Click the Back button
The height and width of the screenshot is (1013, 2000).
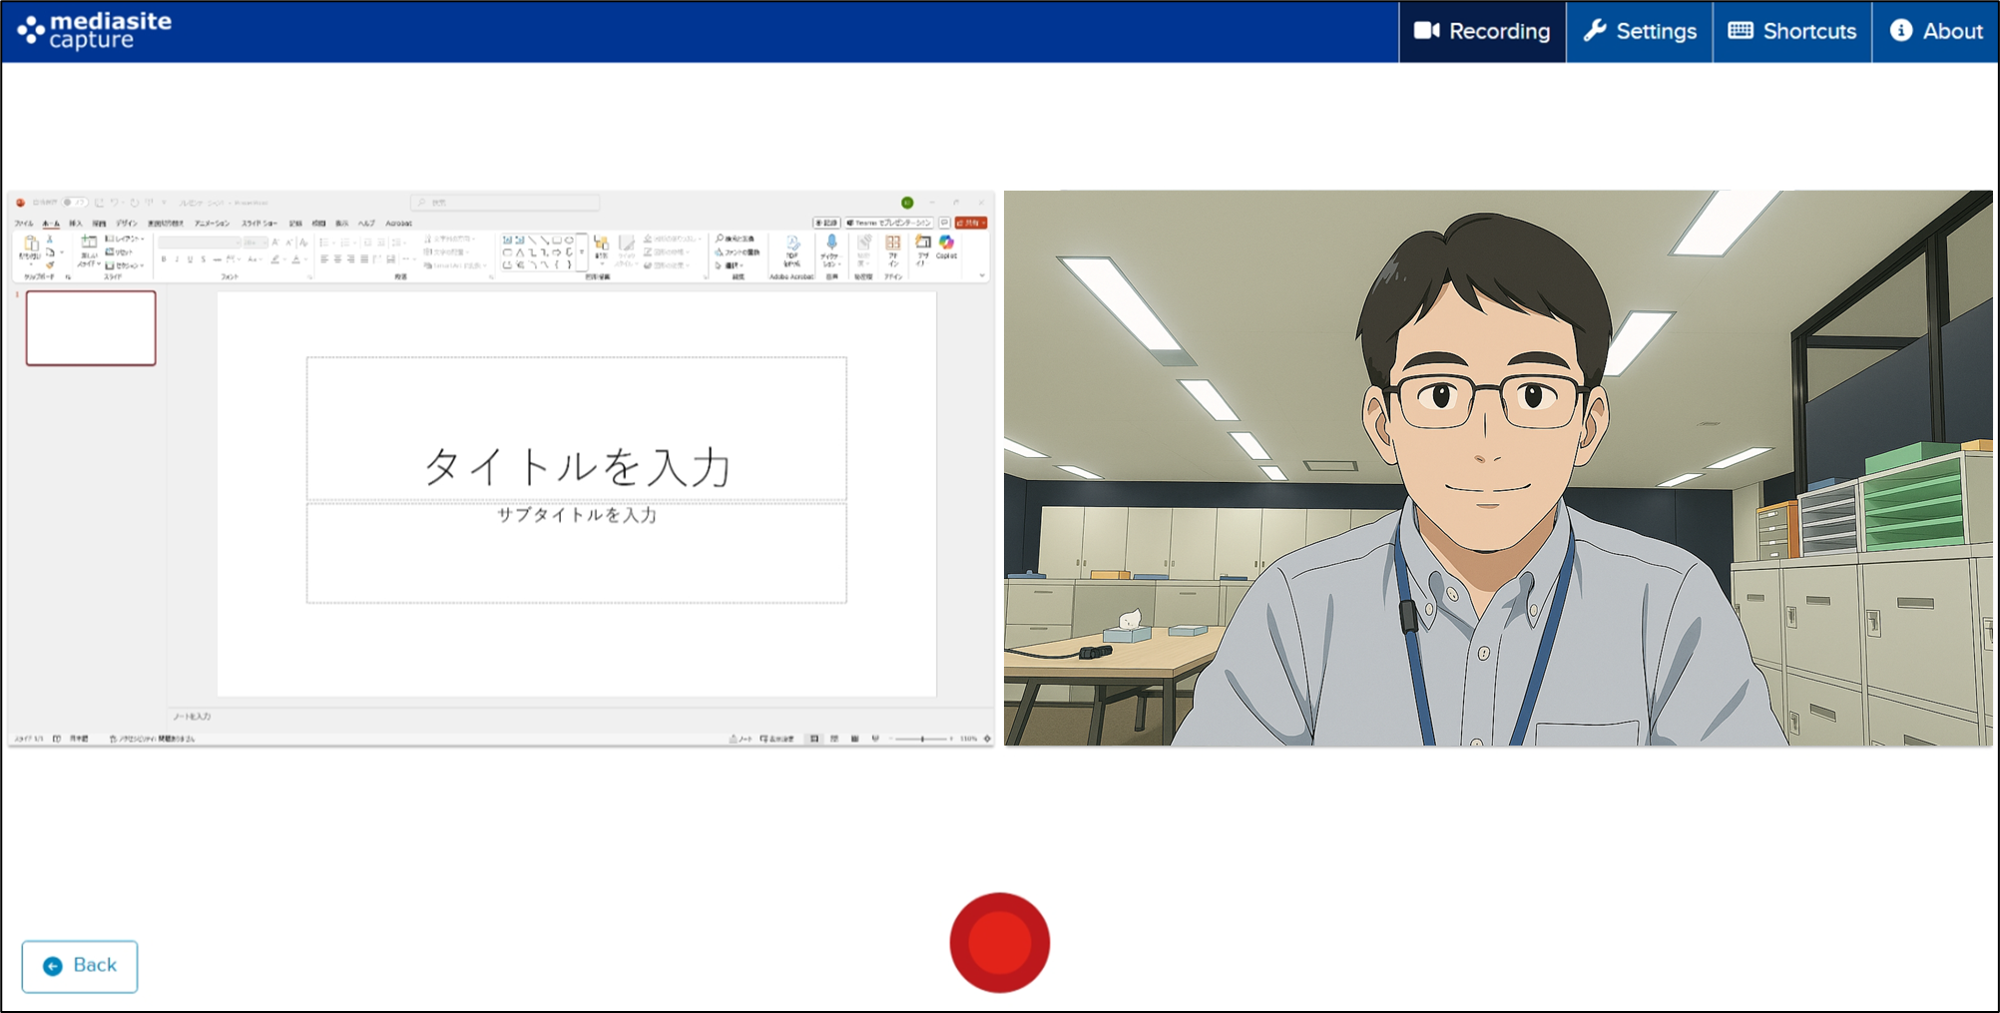pyautogui.click(x=80, y=966)
